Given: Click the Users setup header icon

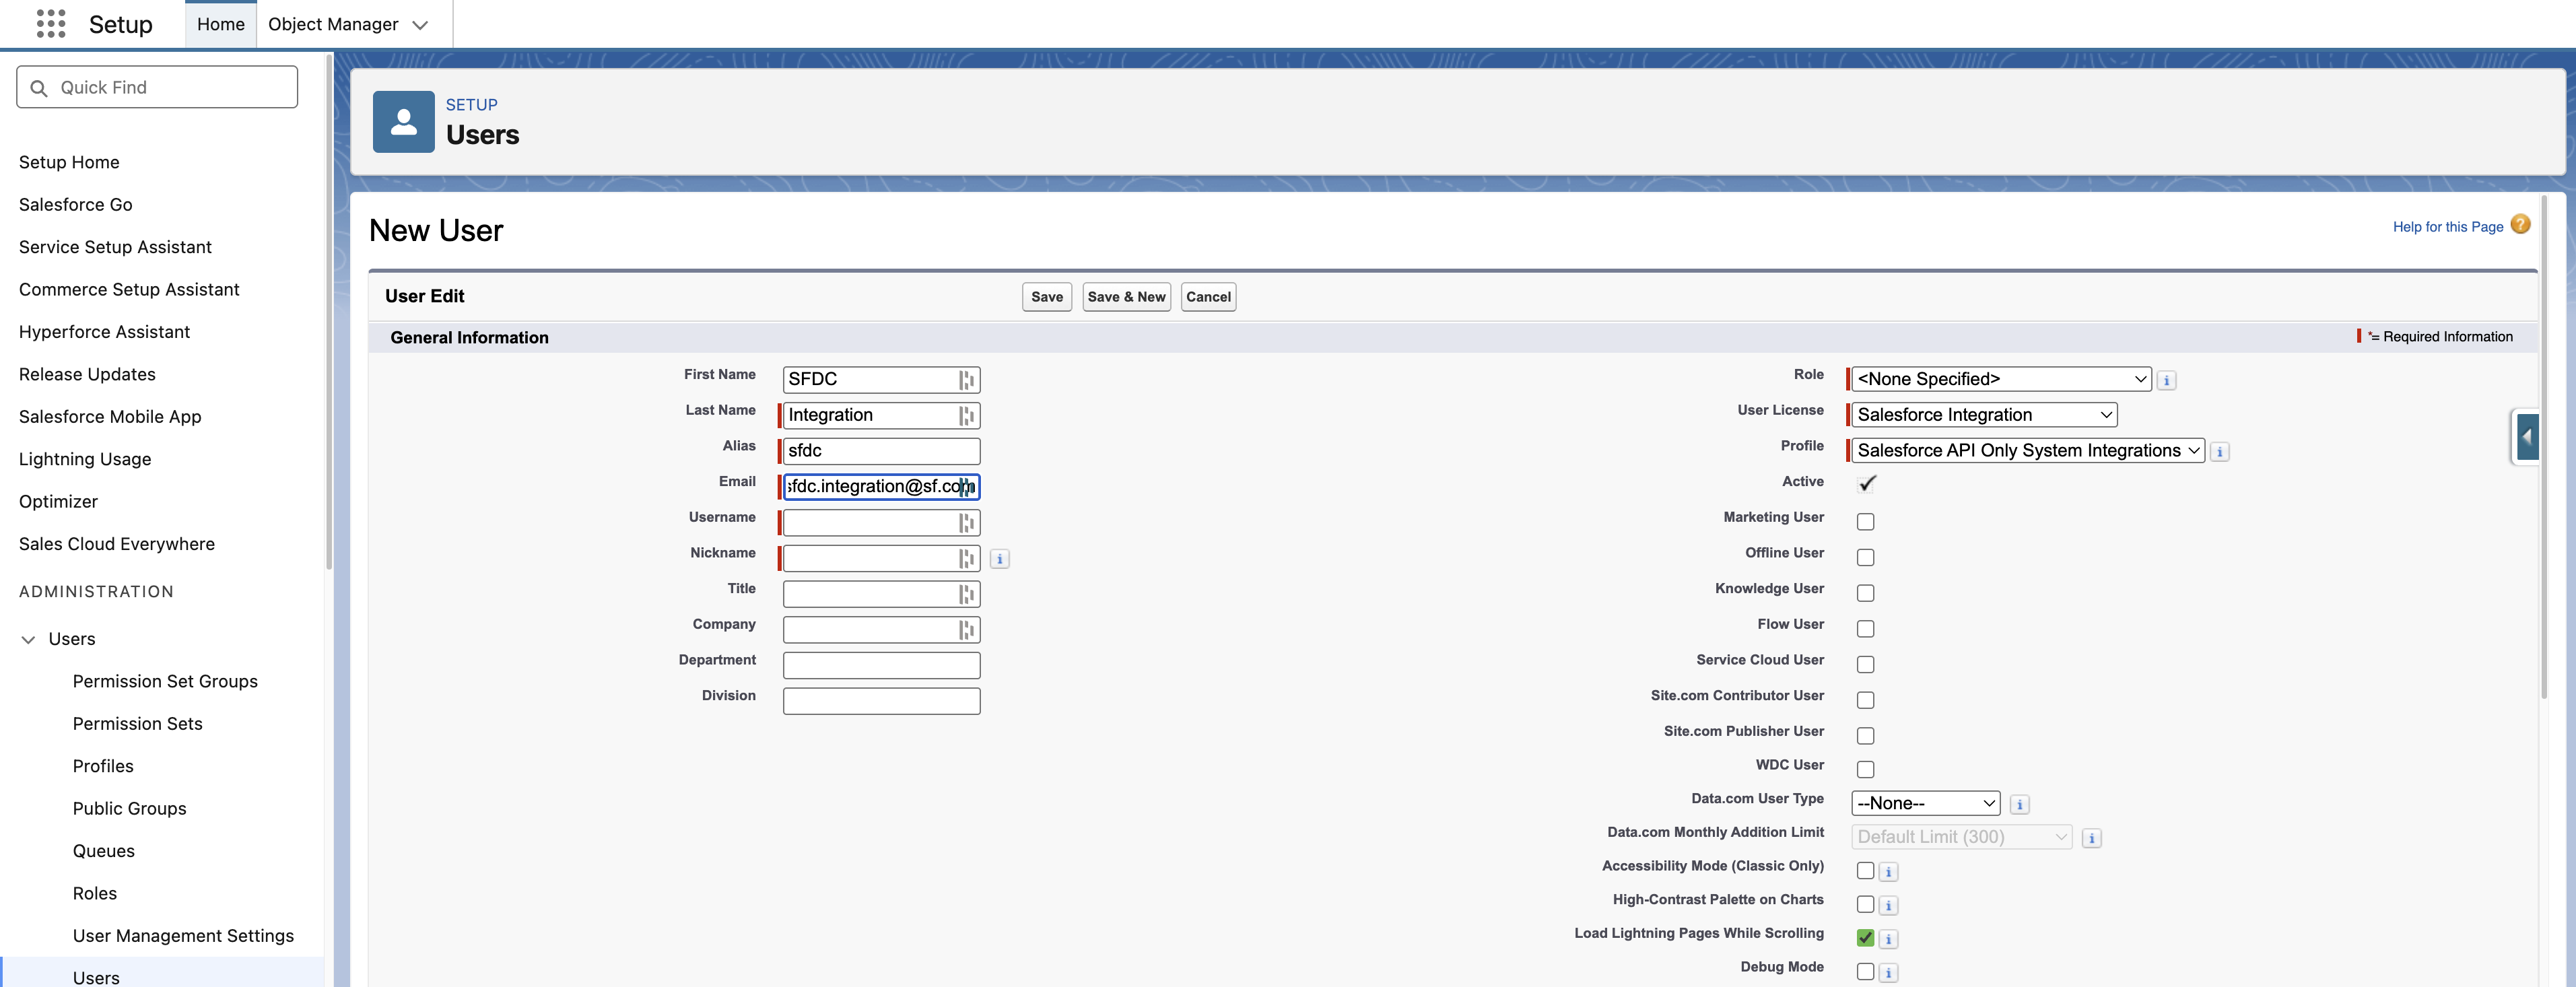Looking at the screenshot, I should pos(403,122).
